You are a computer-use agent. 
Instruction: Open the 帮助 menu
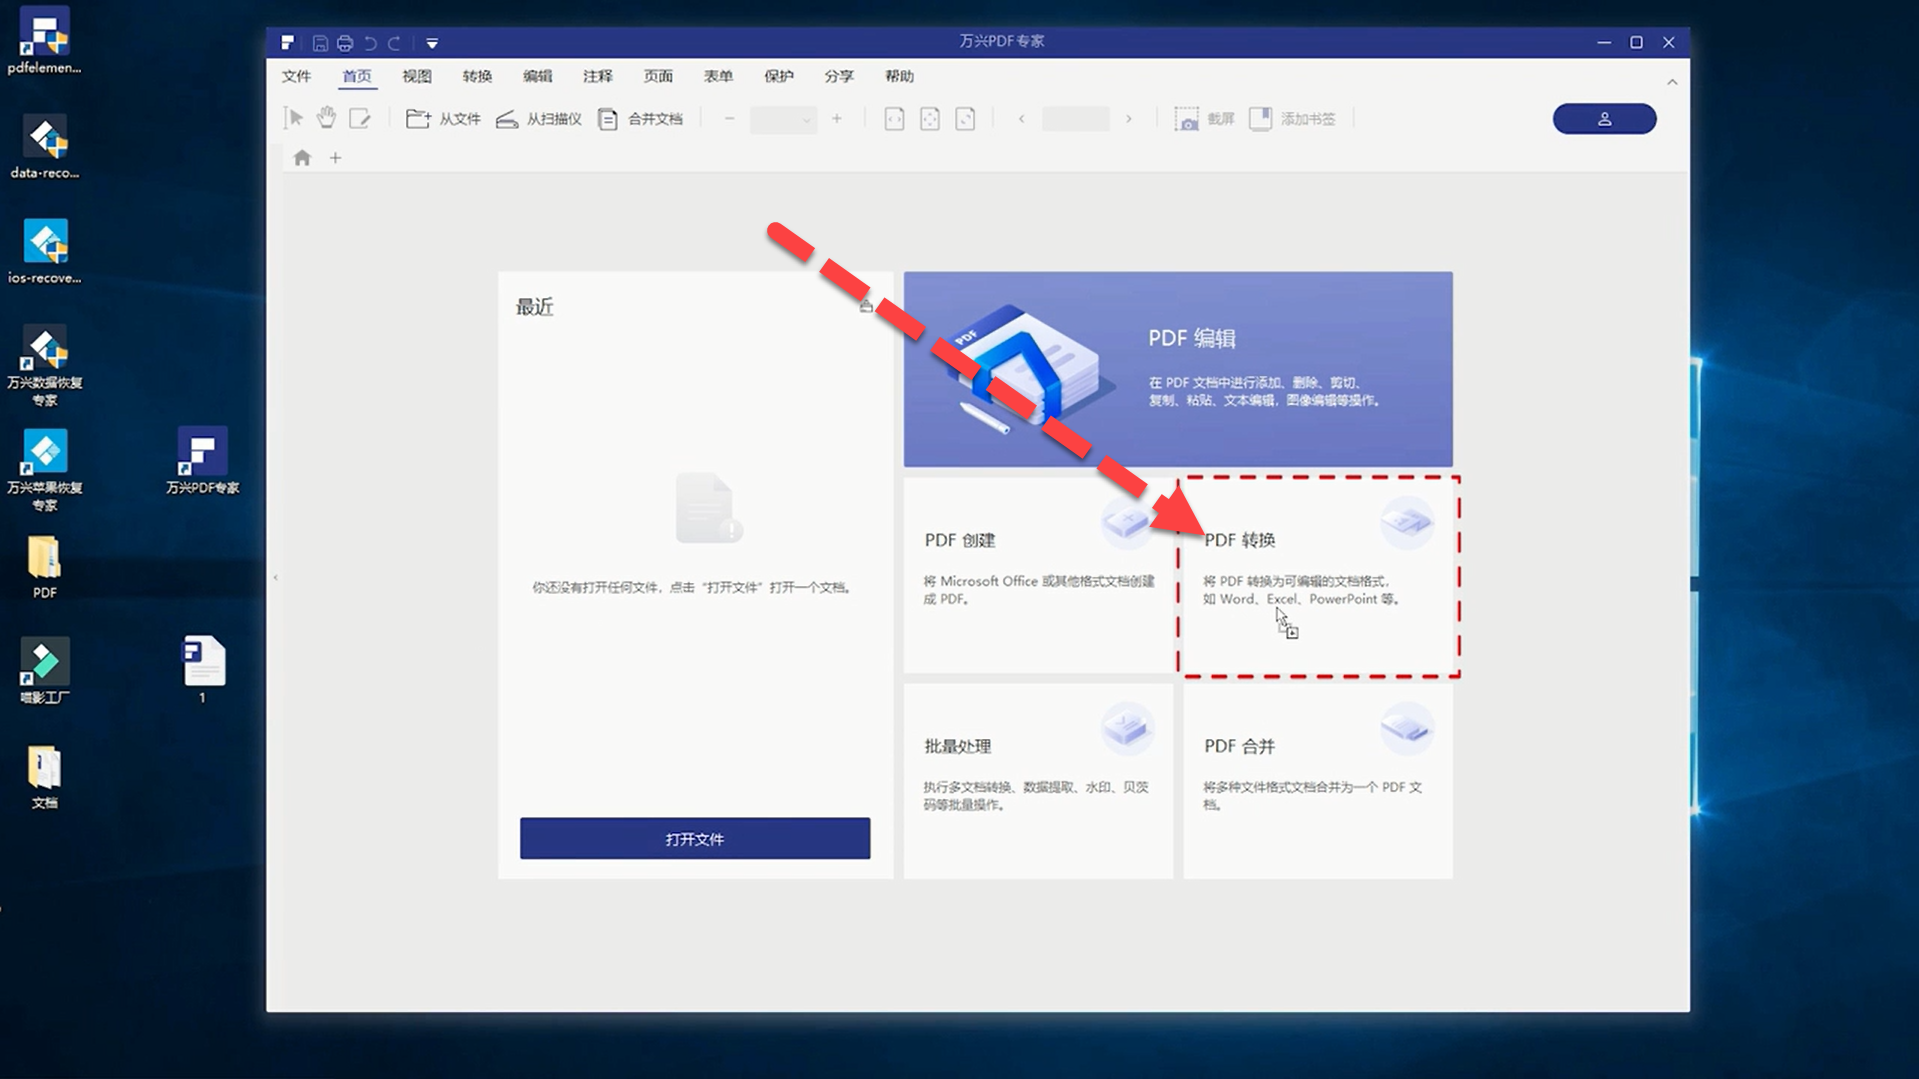(899, 76)
